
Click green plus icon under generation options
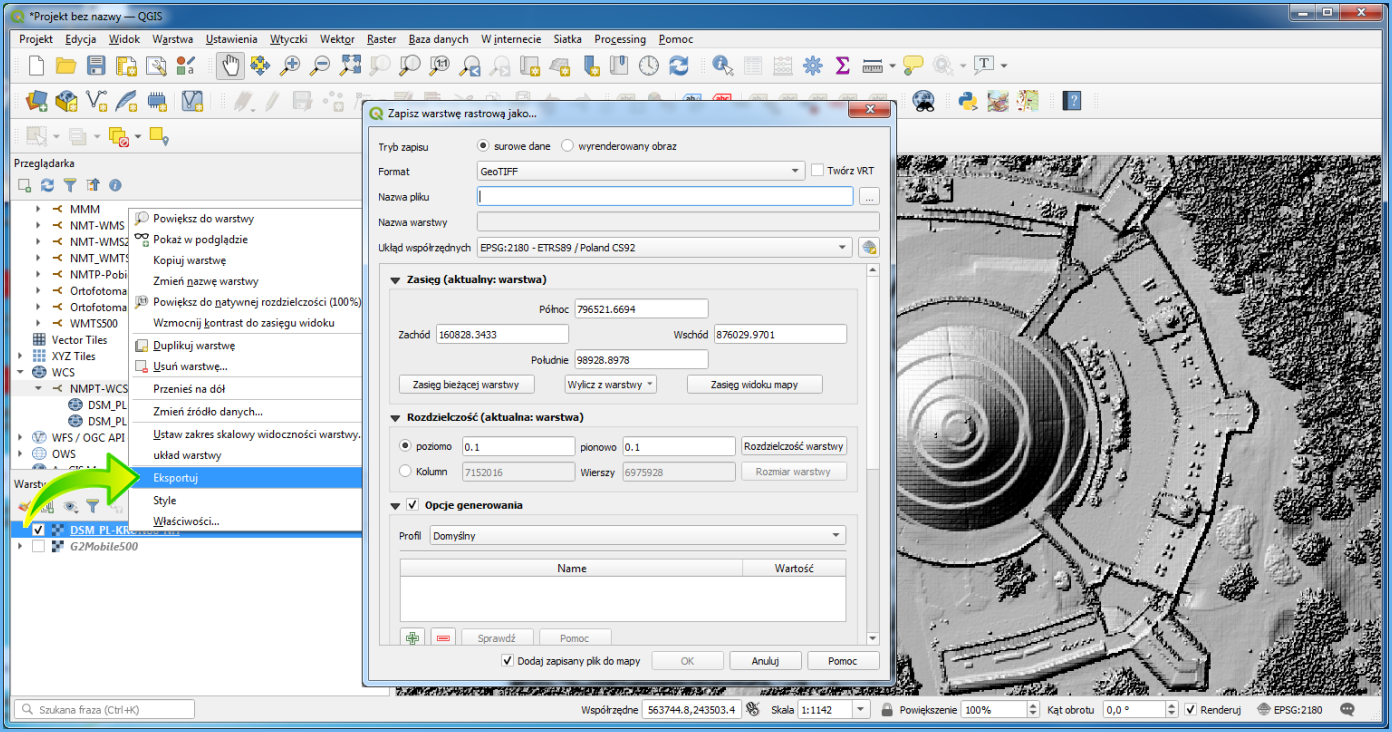(412, 638)
